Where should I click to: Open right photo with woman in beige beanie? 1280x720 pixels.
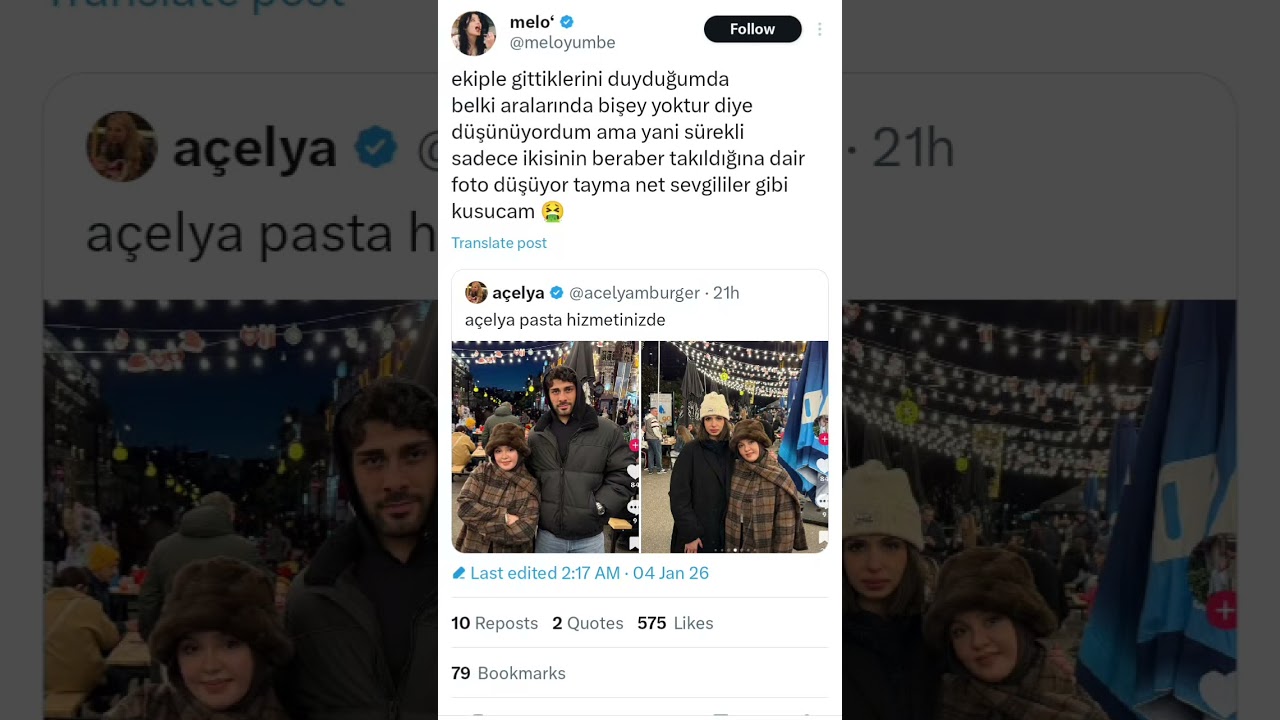point(734,447)
